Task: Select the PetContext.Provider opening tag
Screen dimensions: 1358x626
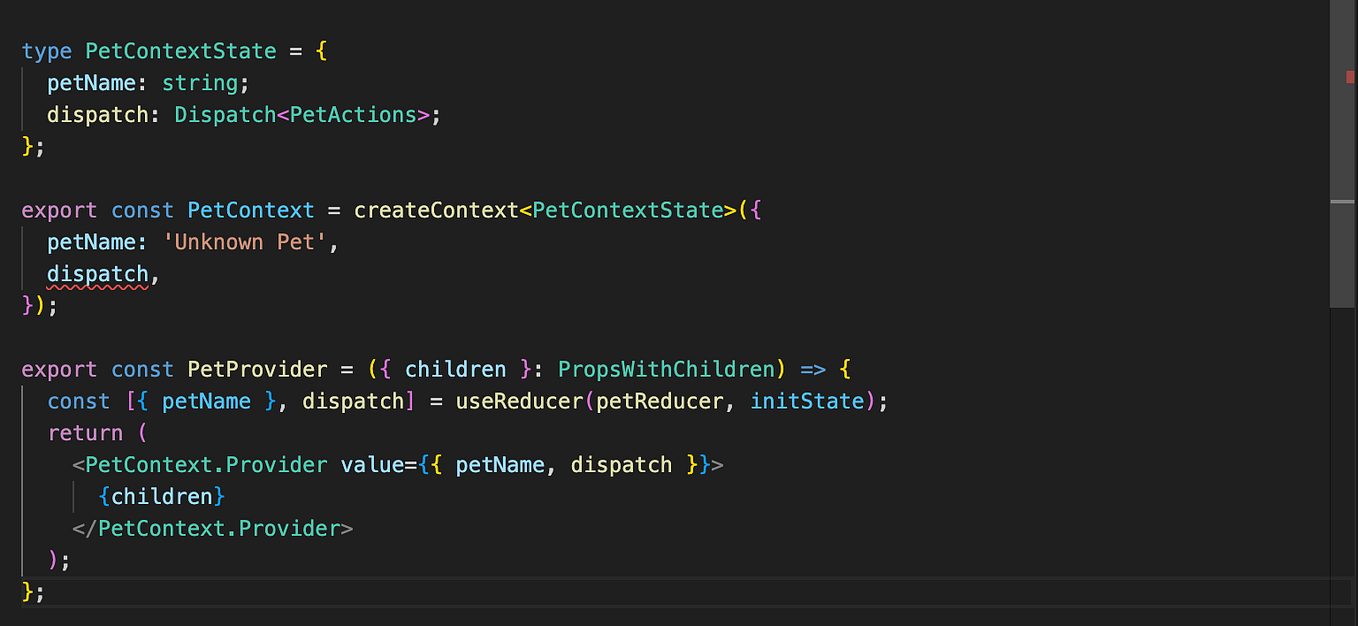Action: (200, 464)
